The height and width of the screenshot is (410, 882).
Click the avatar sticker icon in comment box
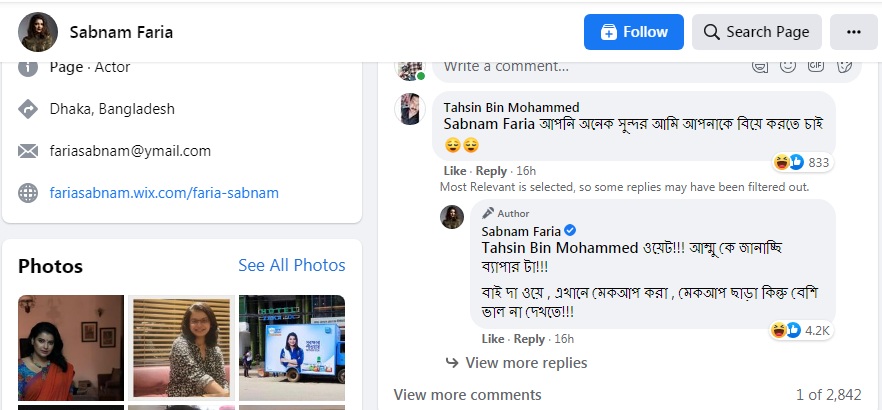click(x=761, y=65)
